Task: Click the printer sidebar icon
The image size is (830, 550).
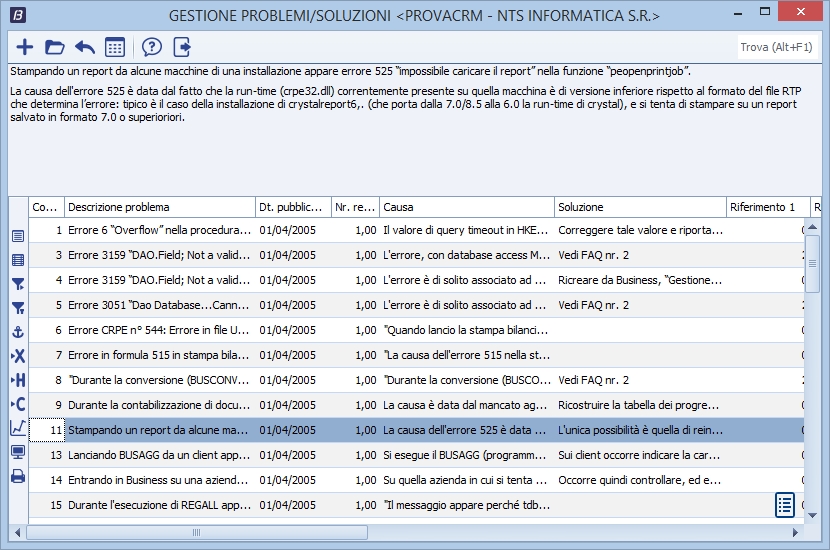Action: tap(18, 476)
